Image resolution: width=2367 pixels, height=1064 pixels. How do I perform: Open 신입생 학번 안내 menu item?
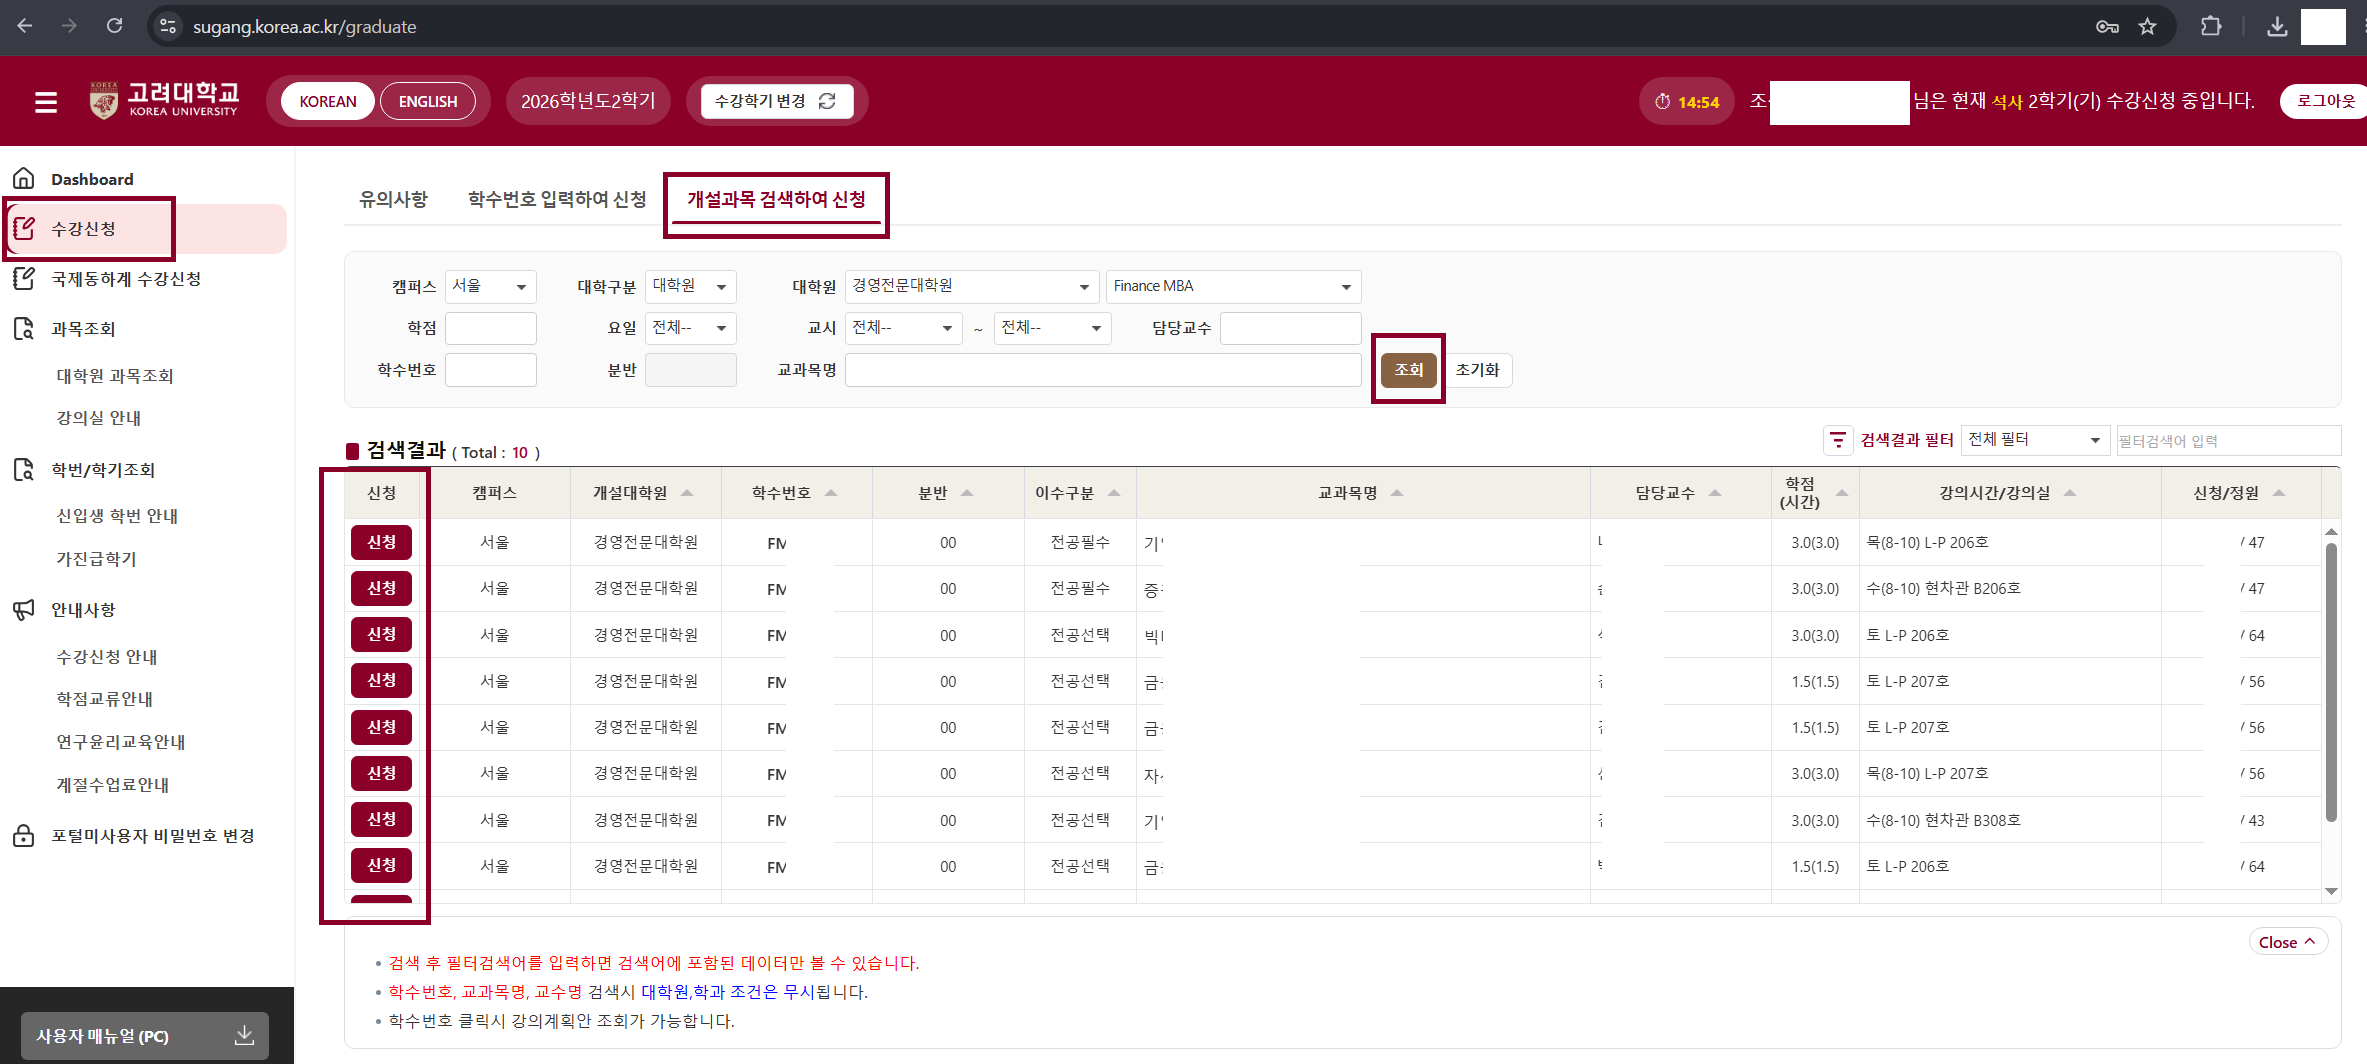tap(117, 516)
